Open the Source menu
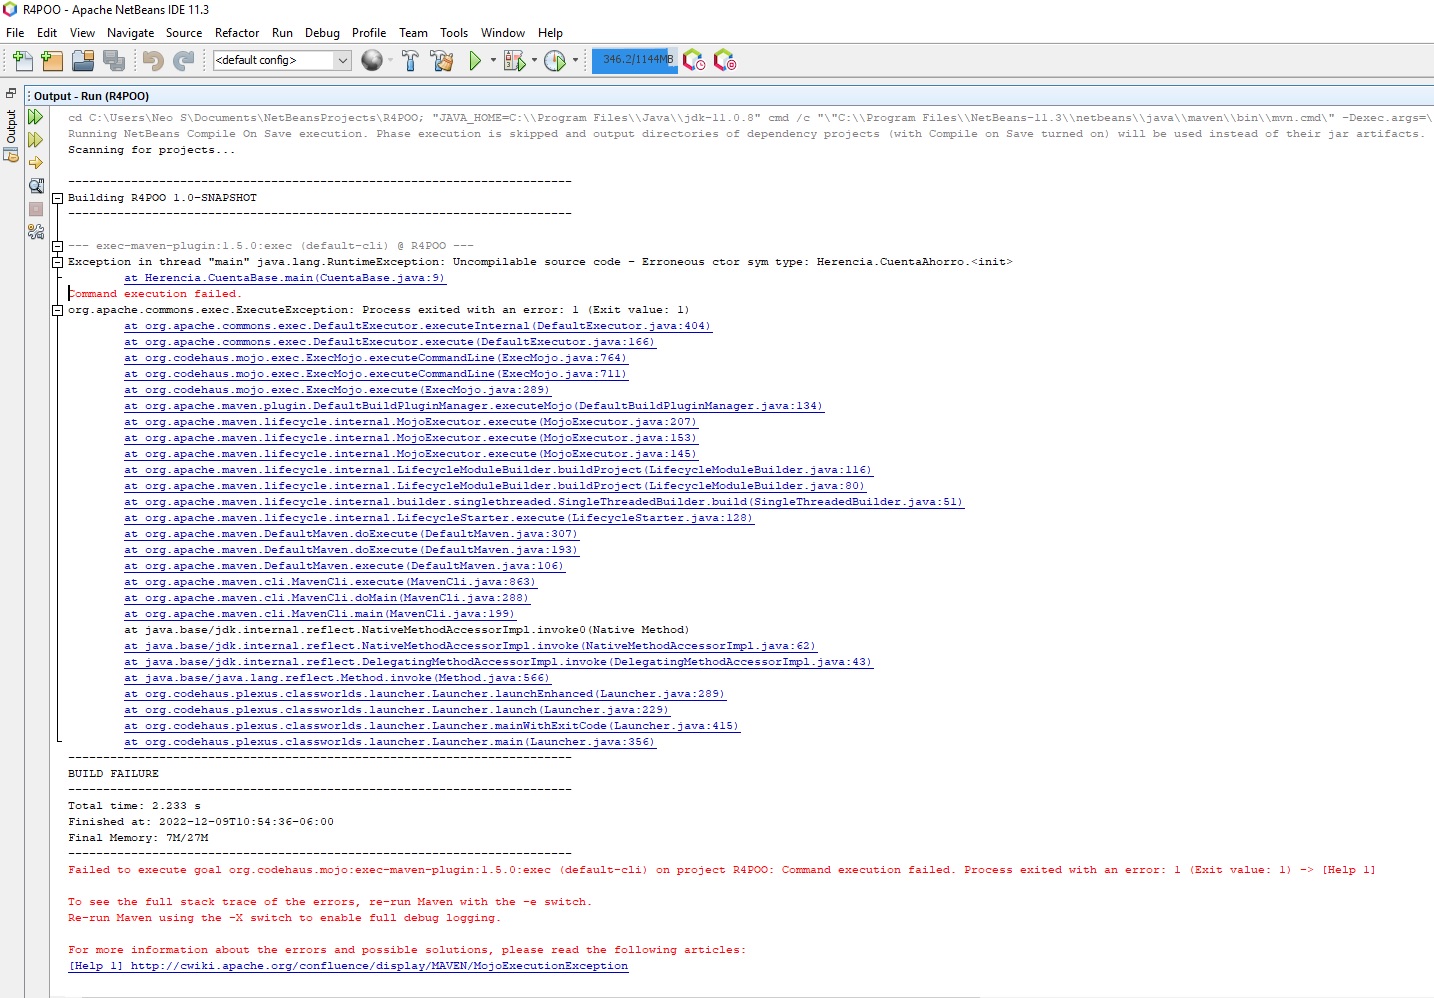 click(x=184, y=33)
